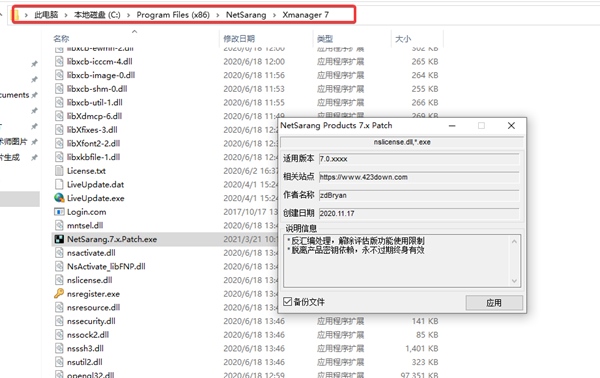Screen dimensions: 600x378
Task: Click Program Files (x86) in the breadcrumb
Action: pos(173,15)
